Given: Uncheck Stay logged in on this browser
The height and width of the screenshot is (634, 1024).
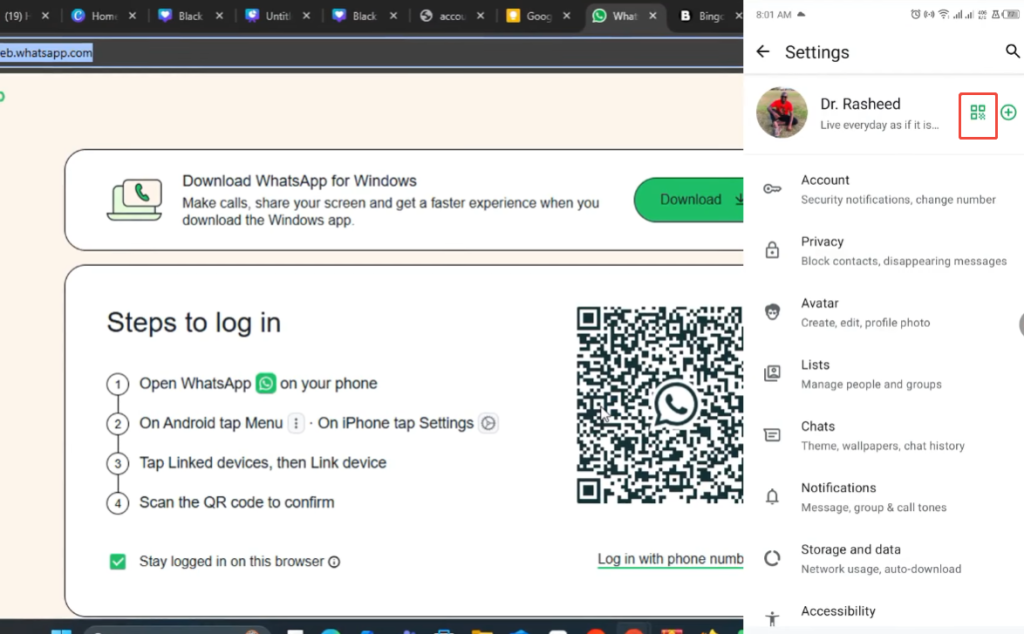Looking at the screenshot, I should click(x=118, y=562).
